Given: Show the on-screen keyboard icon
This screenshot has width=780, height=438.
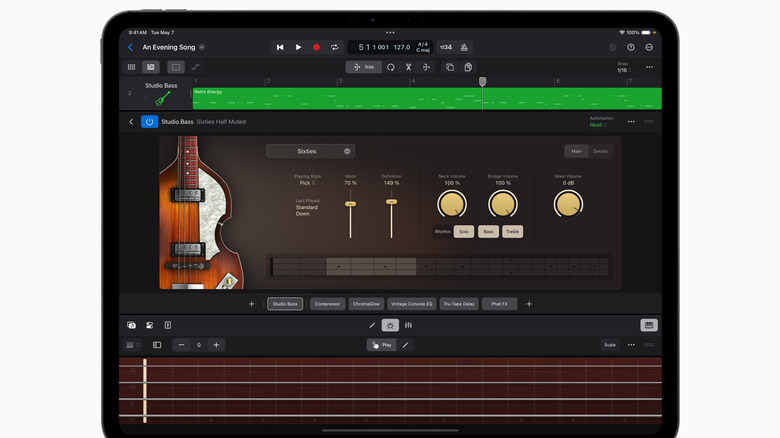Looking at the screenshot, I should [649, 325].
